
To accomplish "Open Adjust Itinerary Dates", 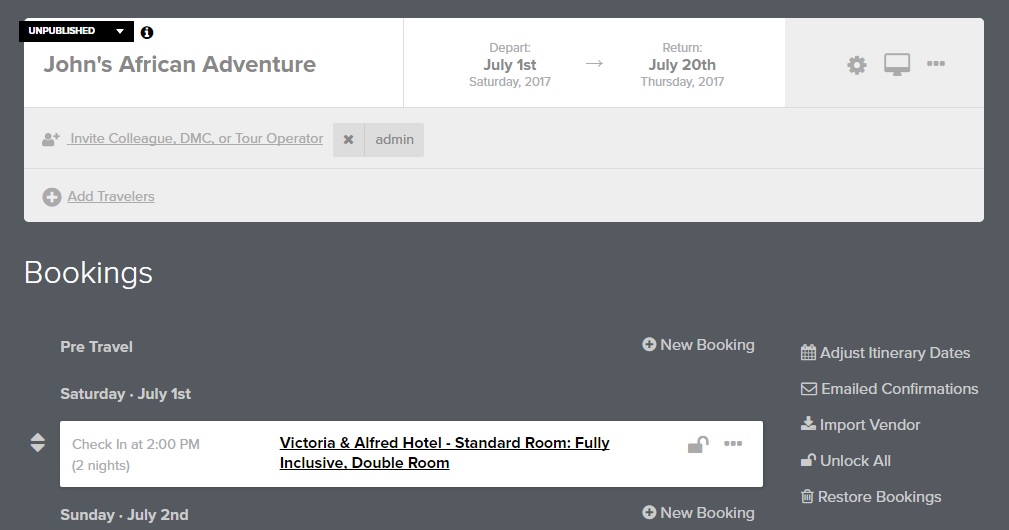I will point(886,353).
